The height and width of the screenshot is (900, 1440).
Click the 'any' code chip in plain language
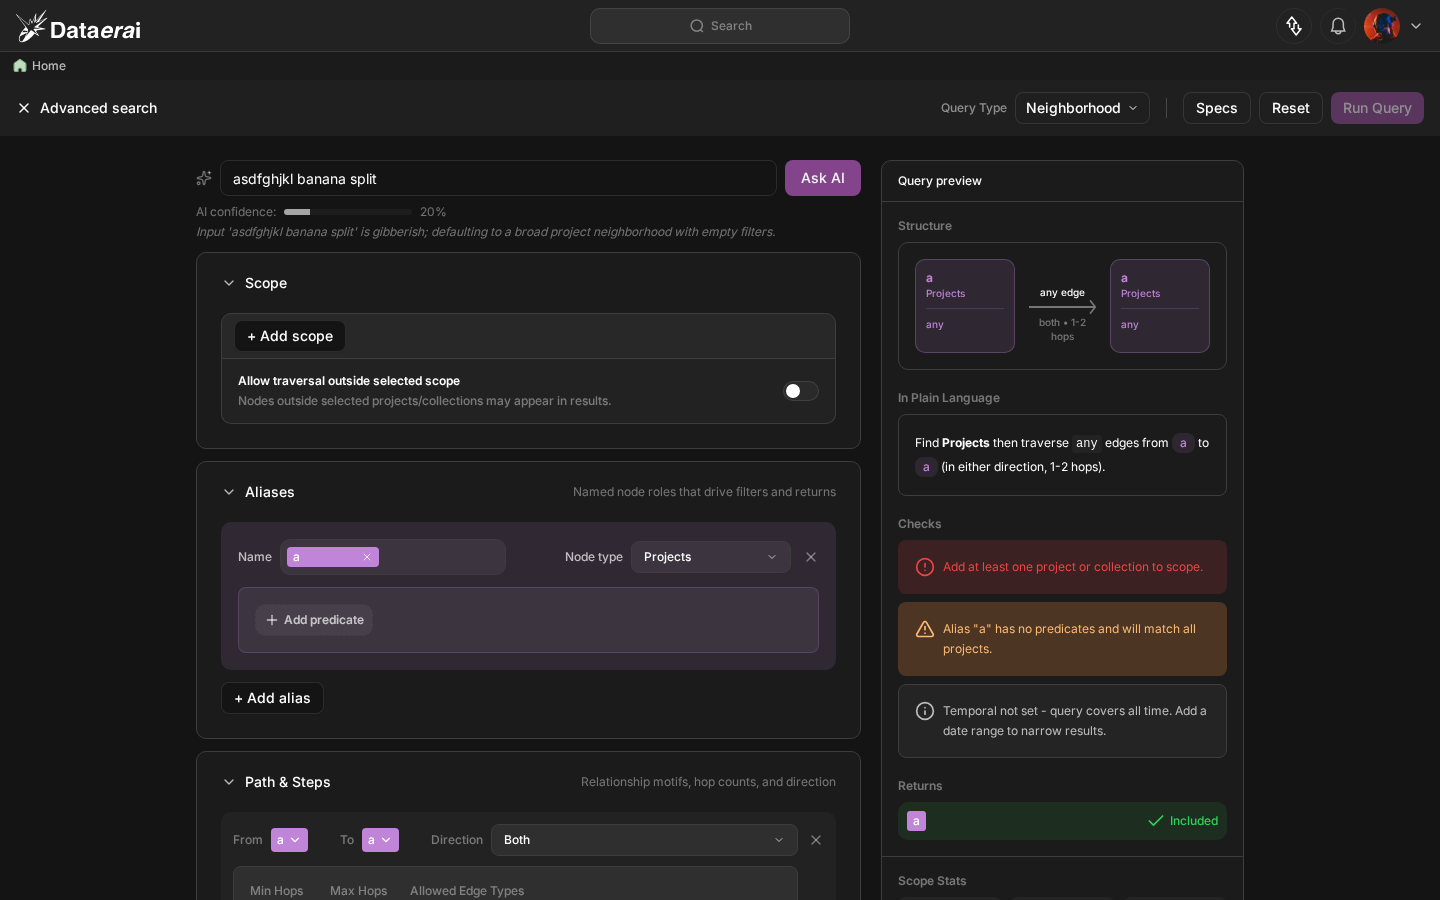1087,443
